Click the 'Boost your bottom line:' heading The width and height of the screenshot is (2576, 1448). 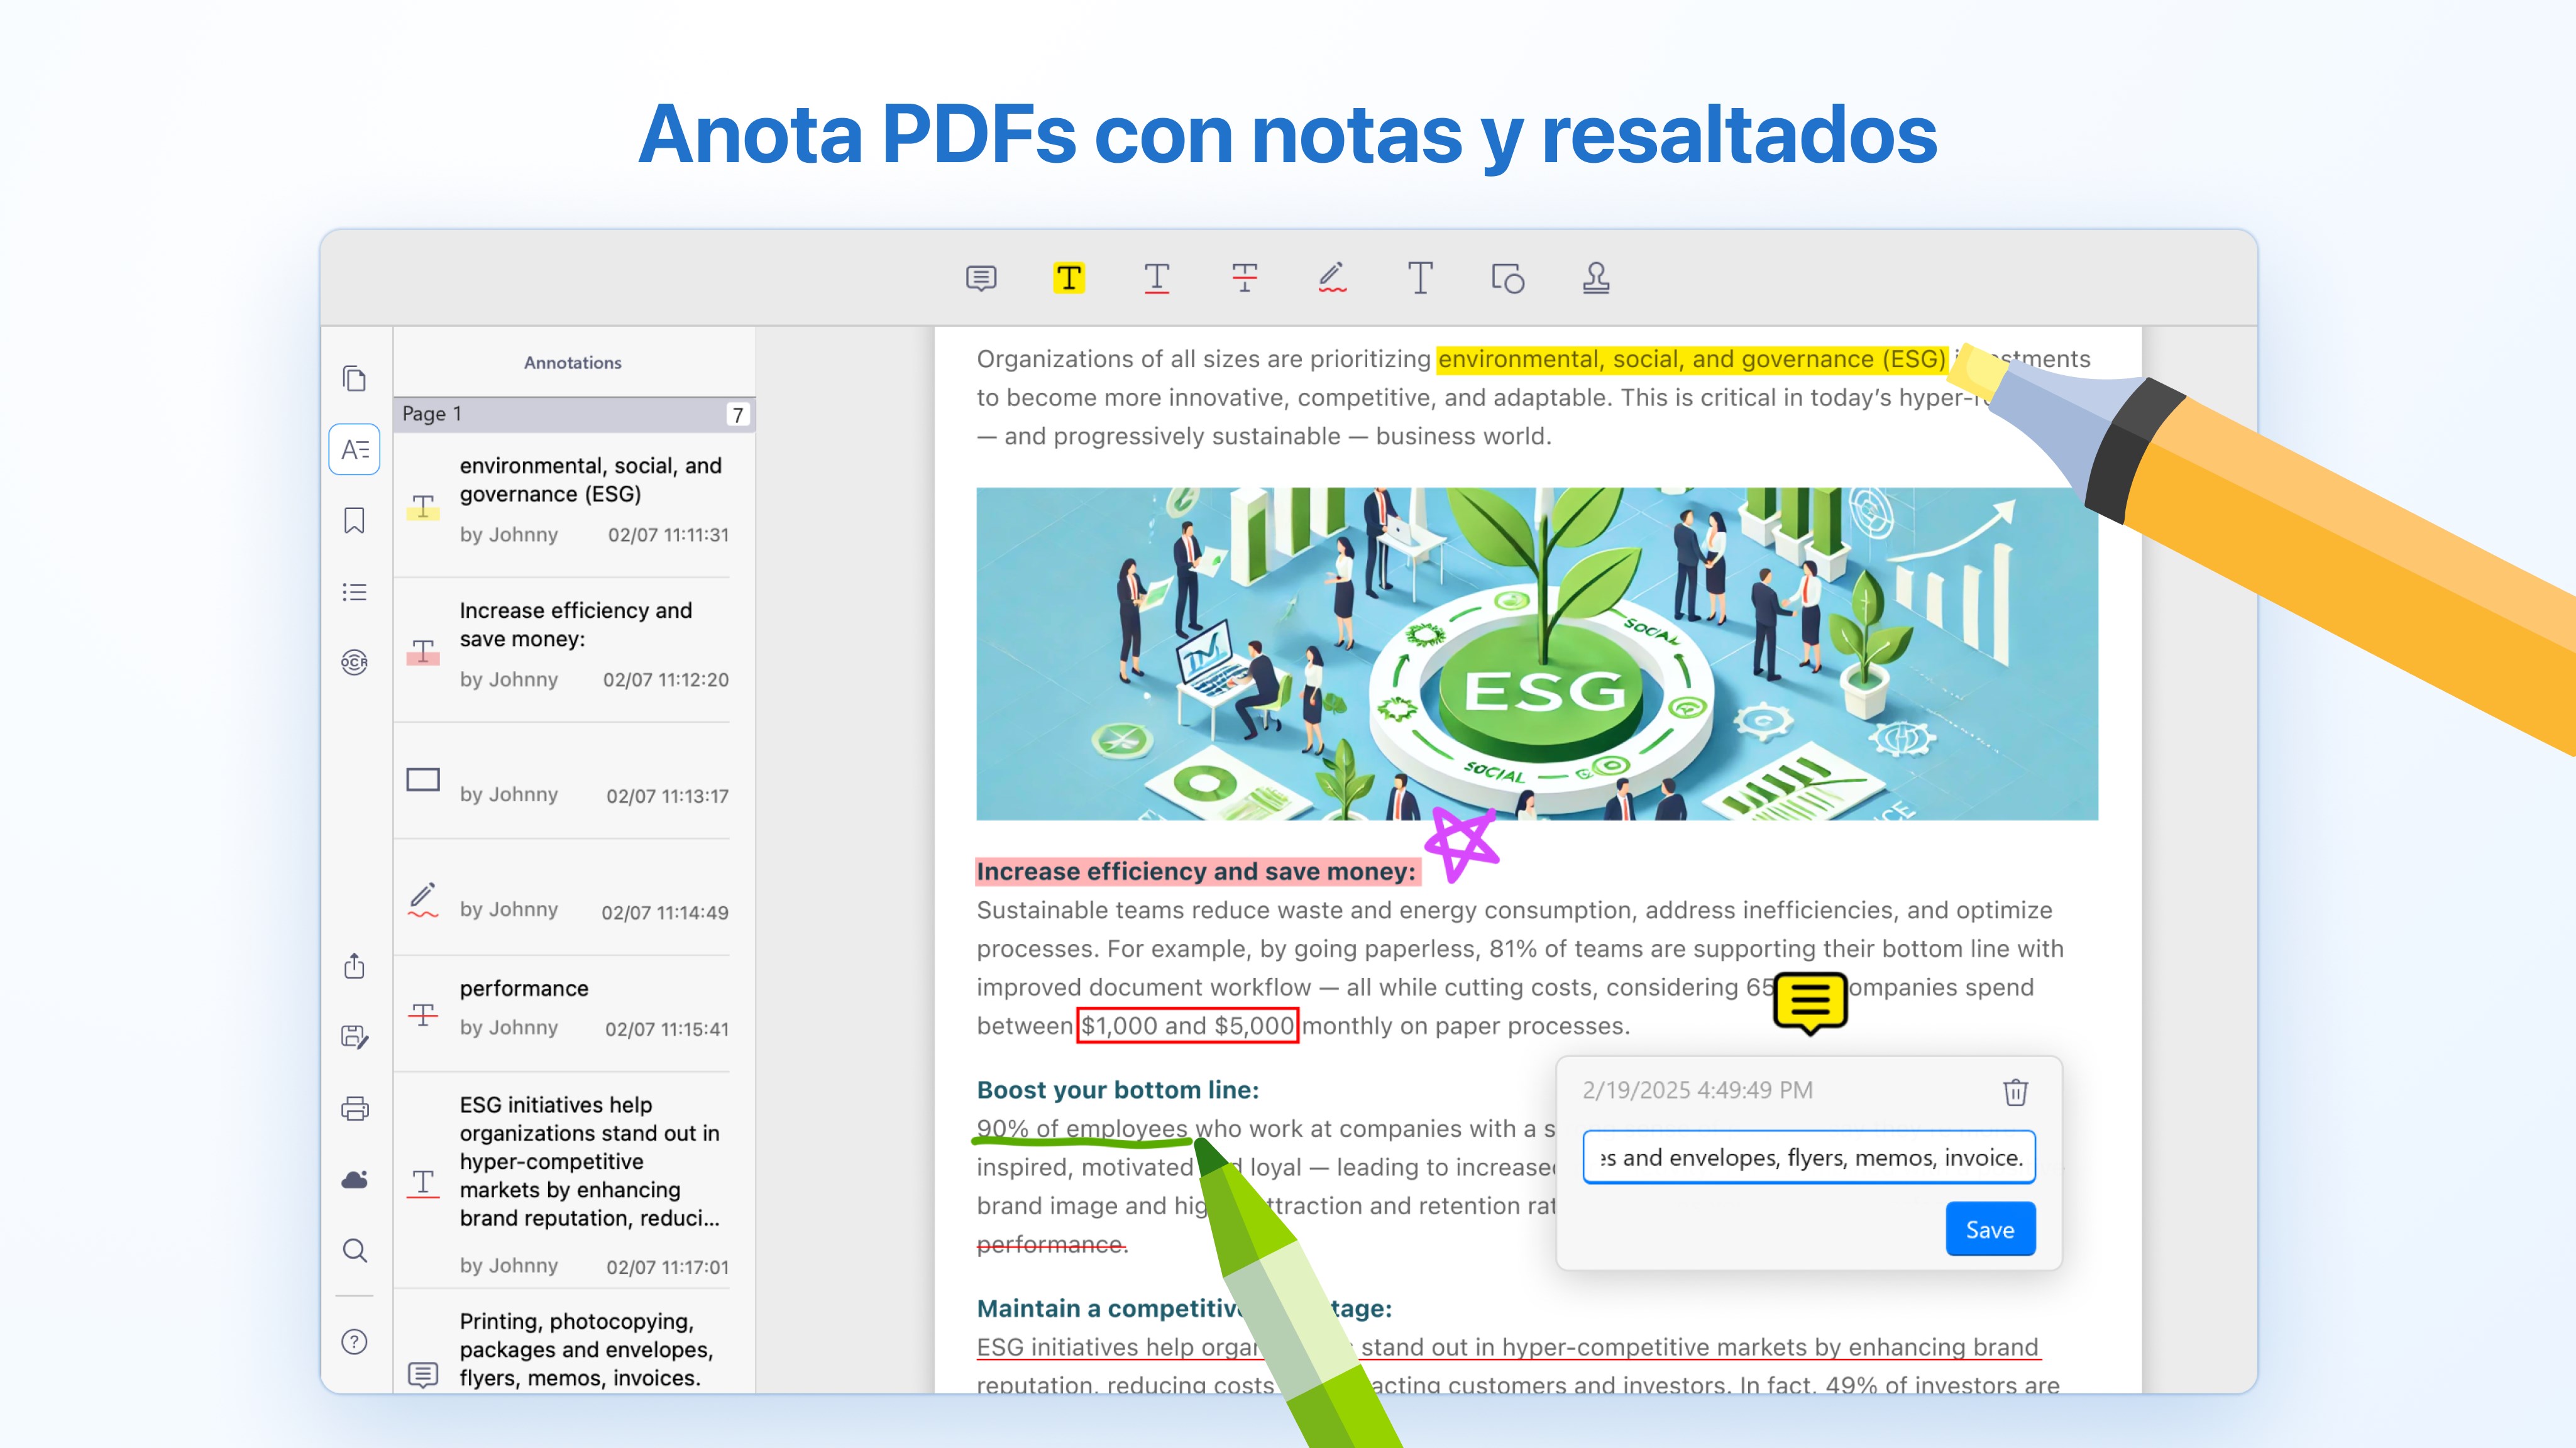(x=1118, y=1090)
